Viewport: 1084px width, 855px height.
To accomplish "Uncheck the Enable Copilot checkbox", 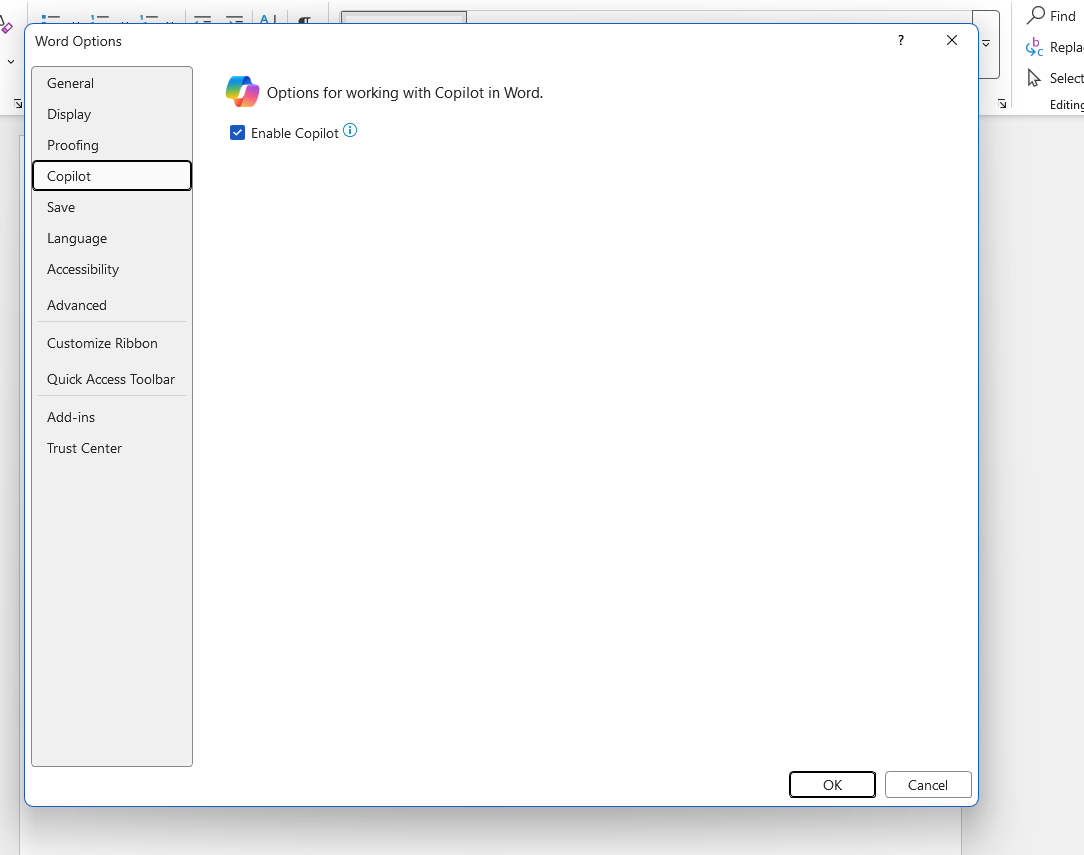I will [237, 133].
